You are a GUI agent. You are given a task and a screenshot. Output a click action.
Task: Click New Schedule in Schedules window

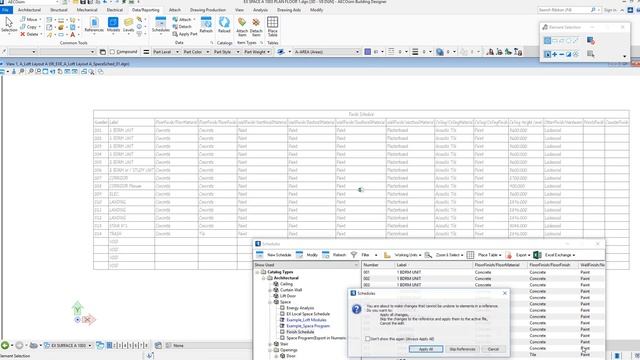click(273, 255)
